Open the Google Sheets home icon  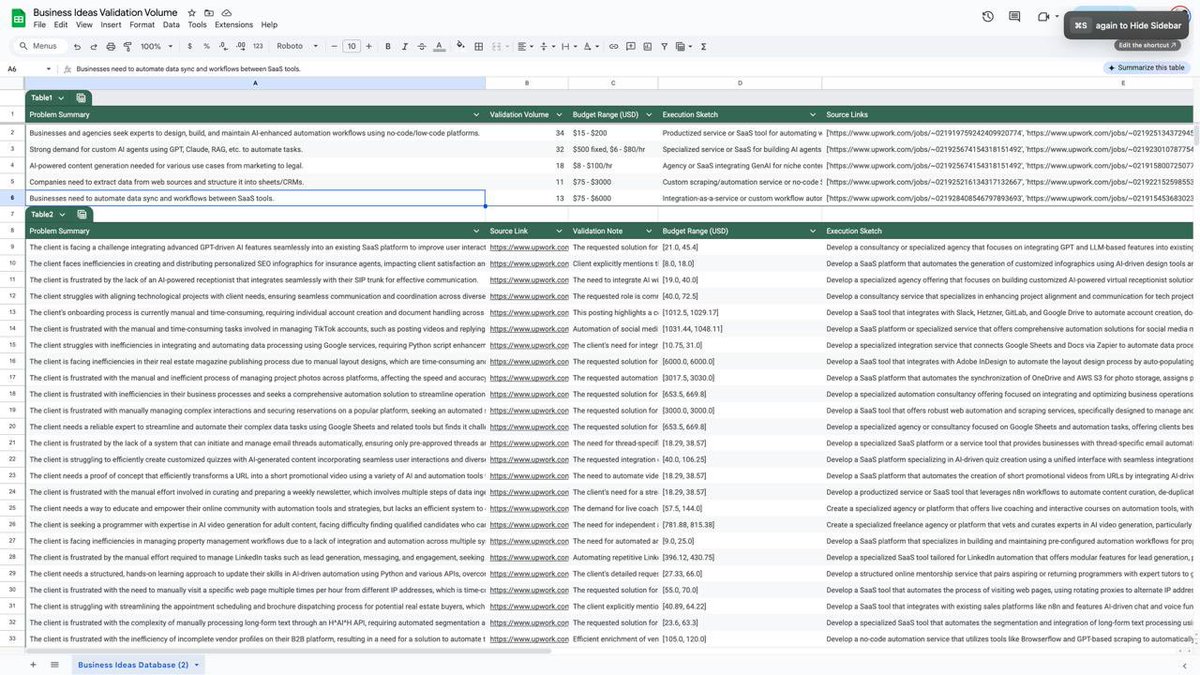(x=17, y=17)
